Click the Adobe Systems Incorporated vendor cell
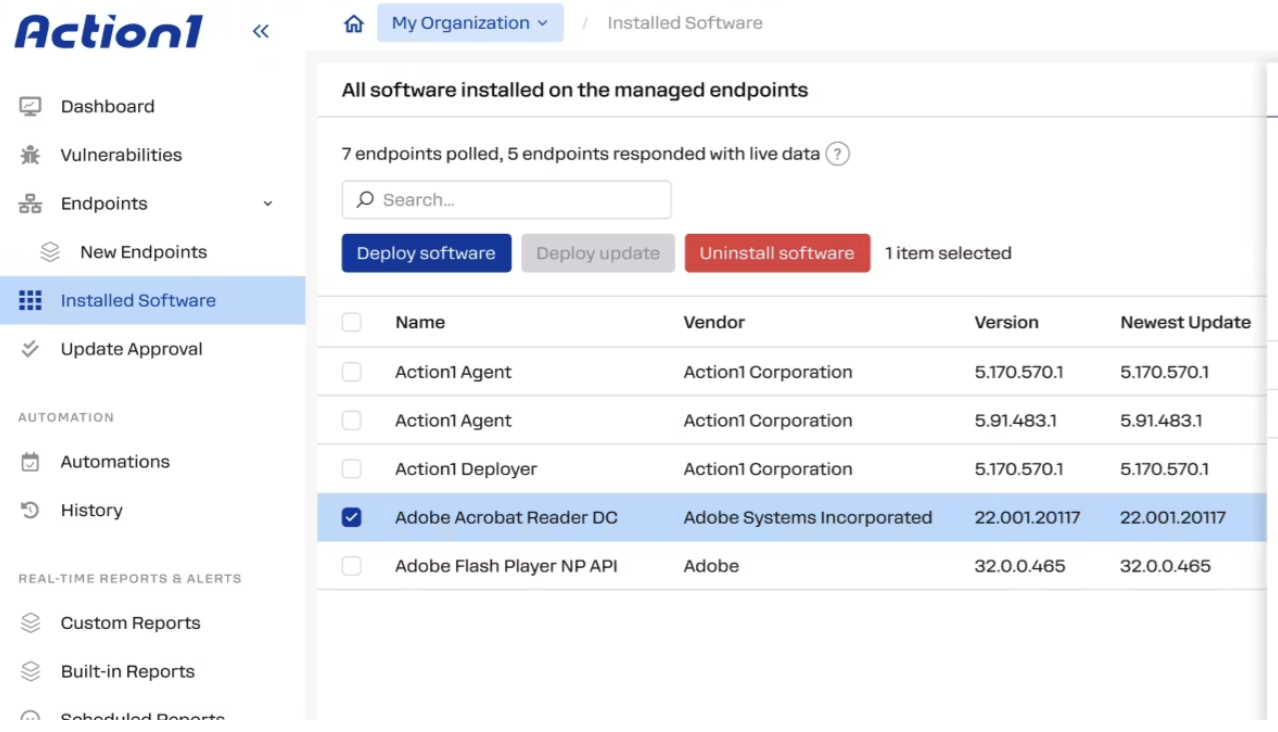Image resolution: width=1278 pixels, height=732 pixels. point(808,518)
